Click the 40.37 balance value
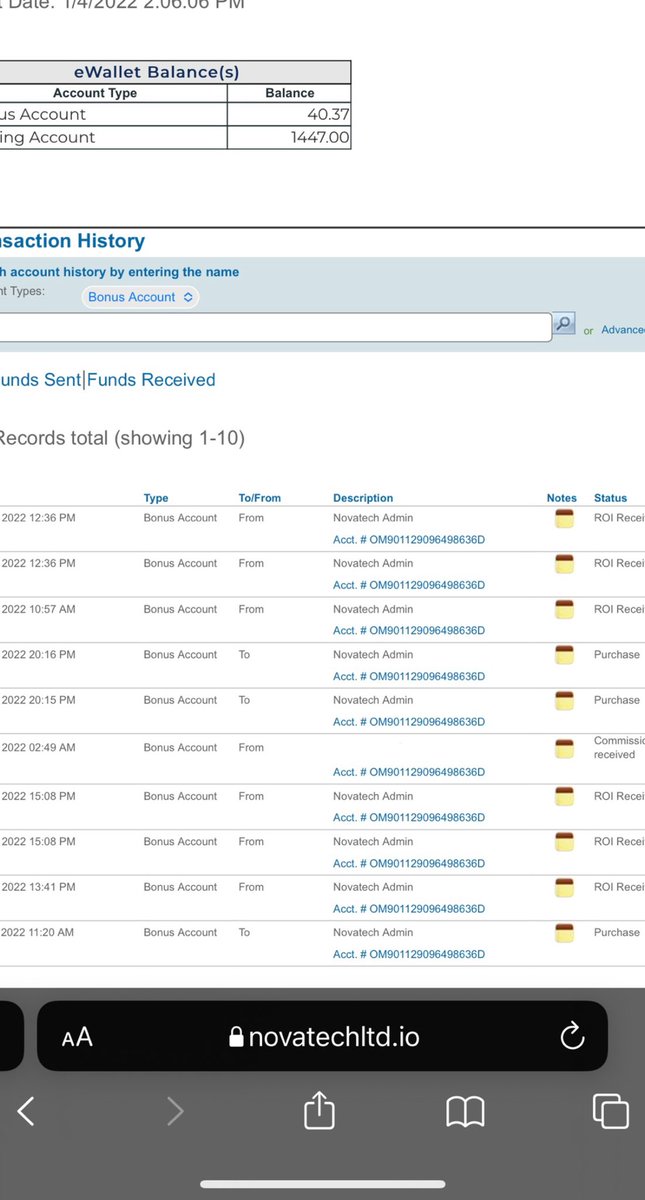645x1200 pixels. click(x=328, y=115)
